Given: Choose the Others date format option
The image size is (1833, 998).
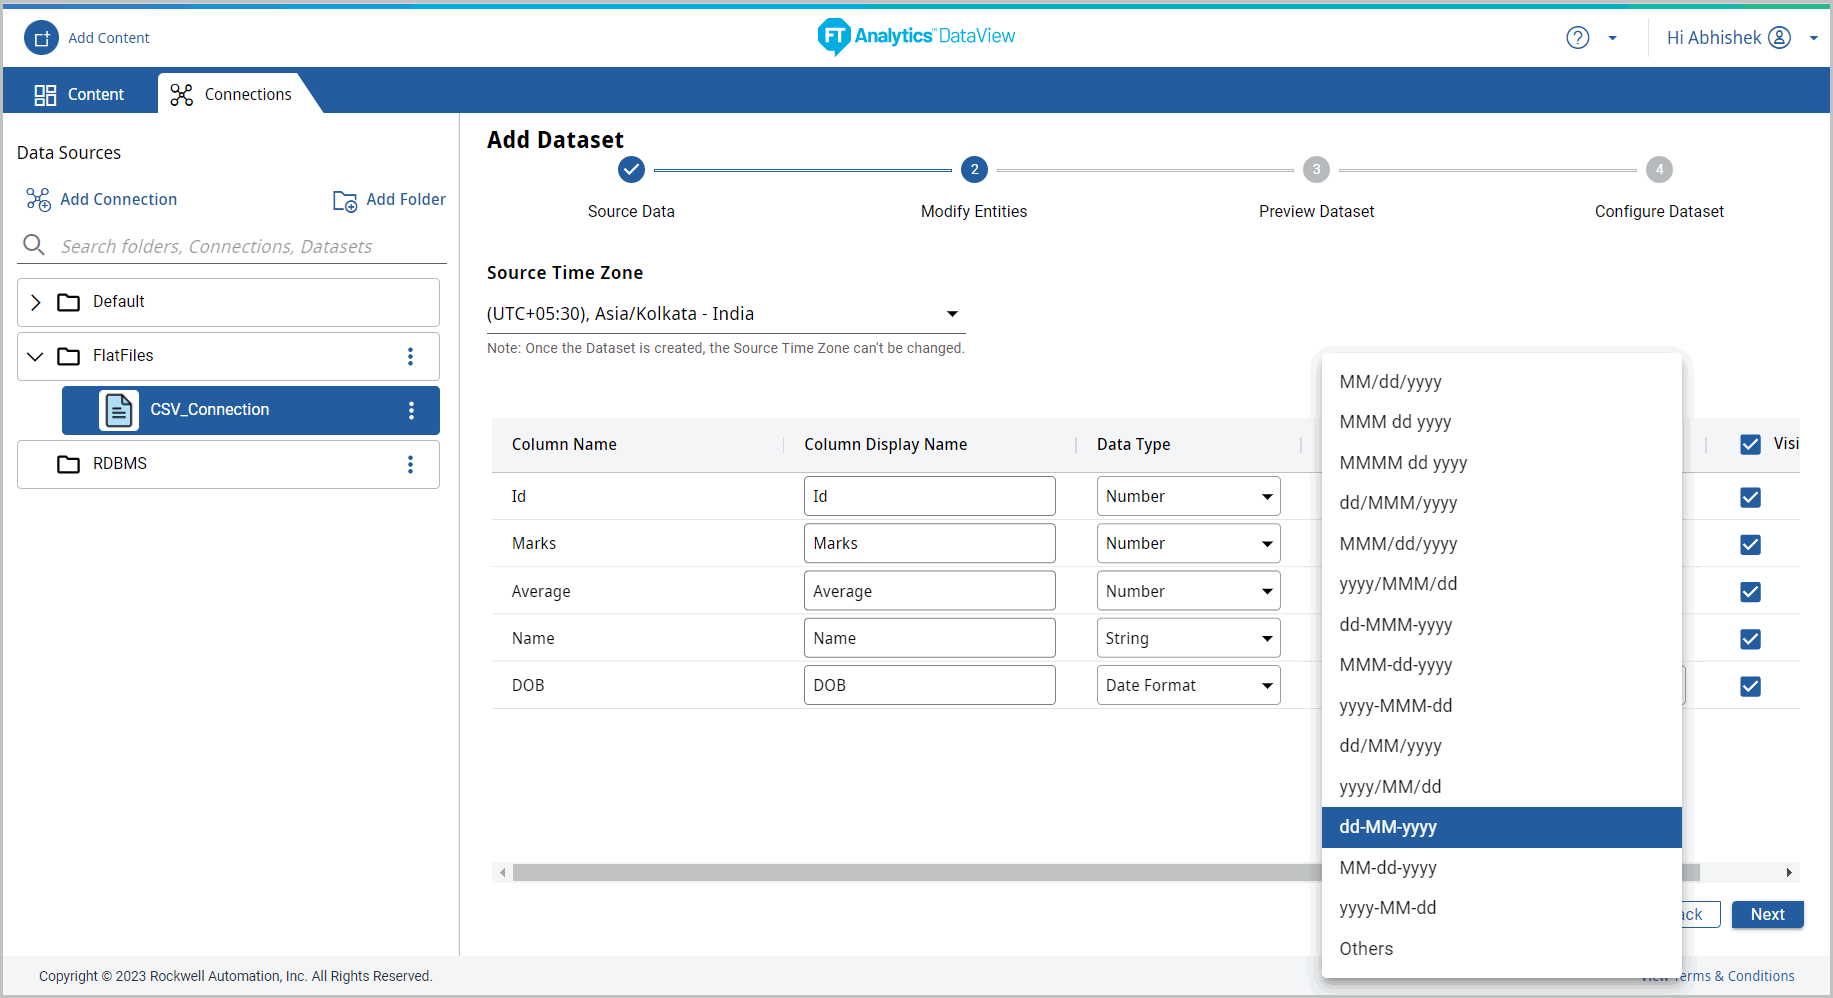Looking at the screenshot, I should [x=1366, y=949].
